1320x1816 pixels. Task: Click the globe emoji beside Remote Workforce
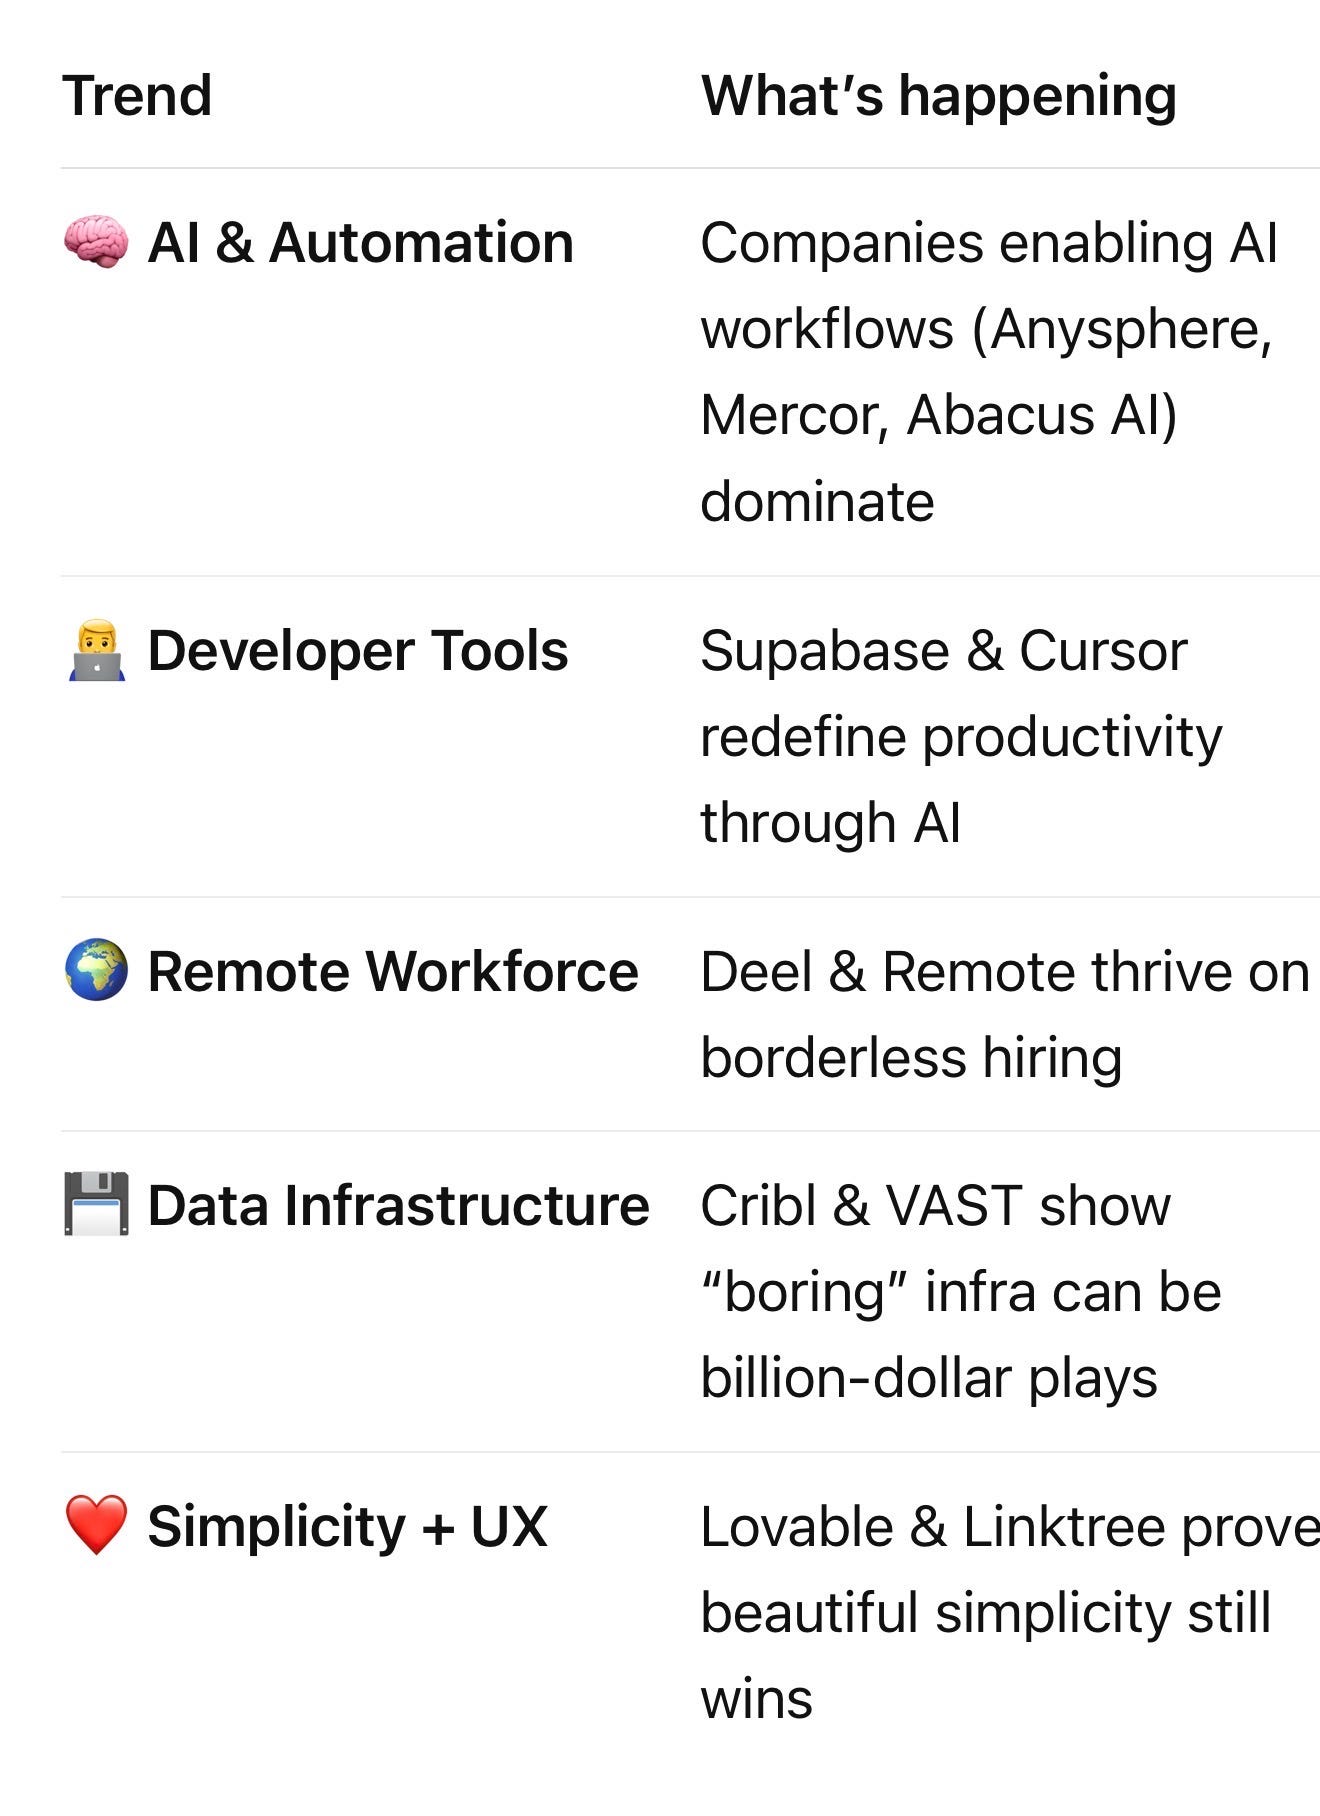click(96, 971)
